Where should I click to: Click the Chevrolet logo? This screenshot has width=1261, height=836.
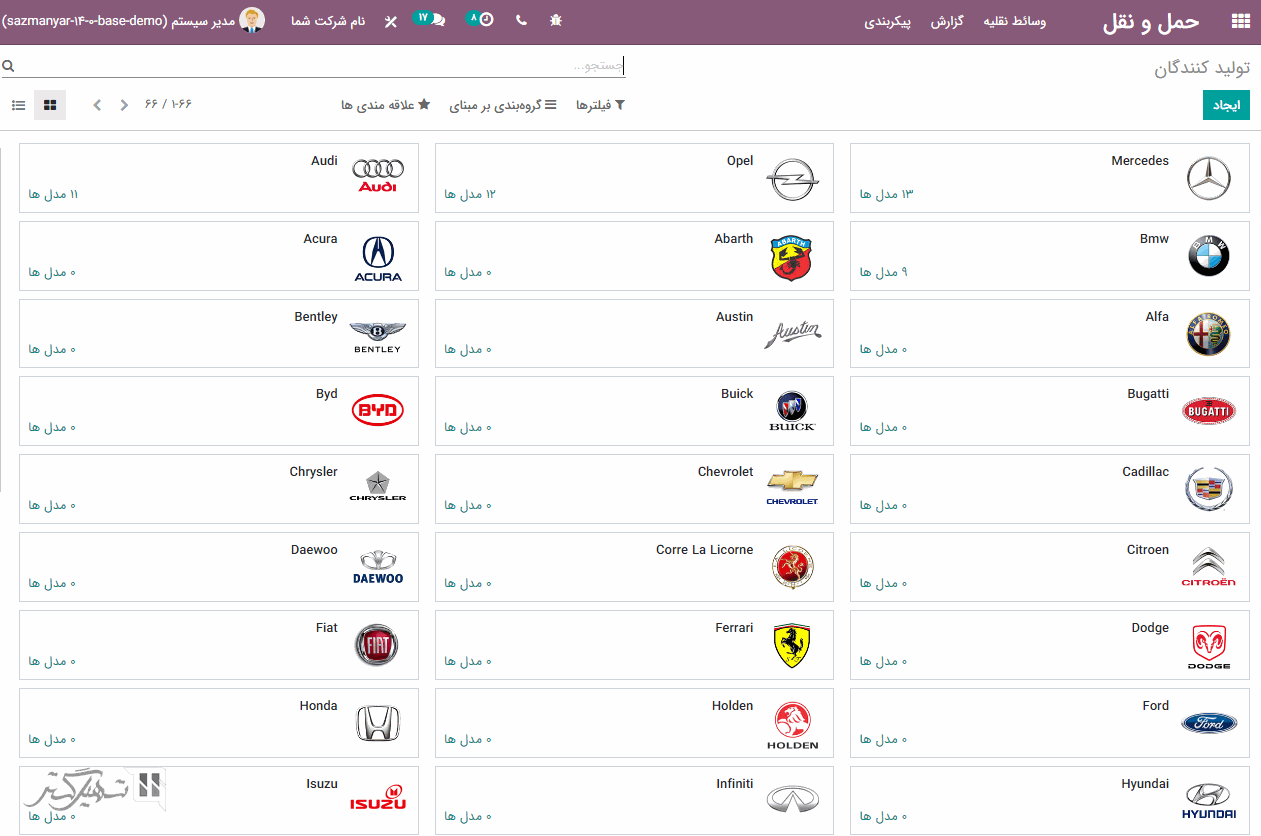792,487
